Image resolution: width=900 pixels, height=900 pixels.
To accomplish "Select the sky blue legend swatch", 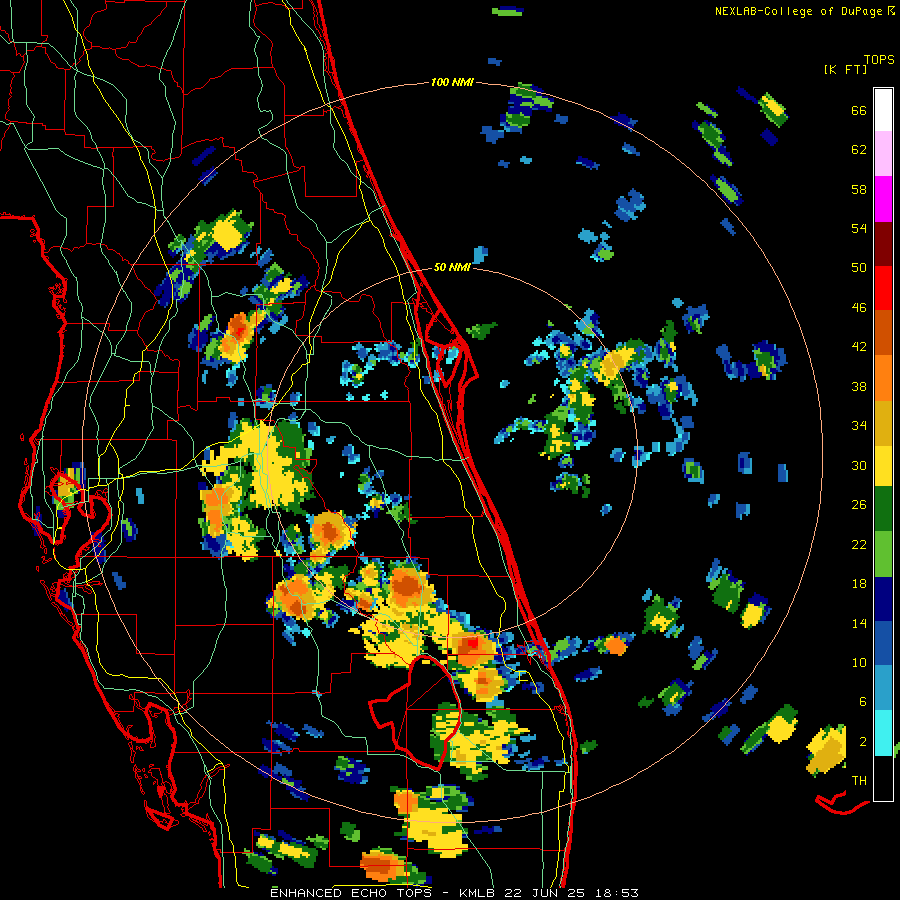I will tap(883, 688).
